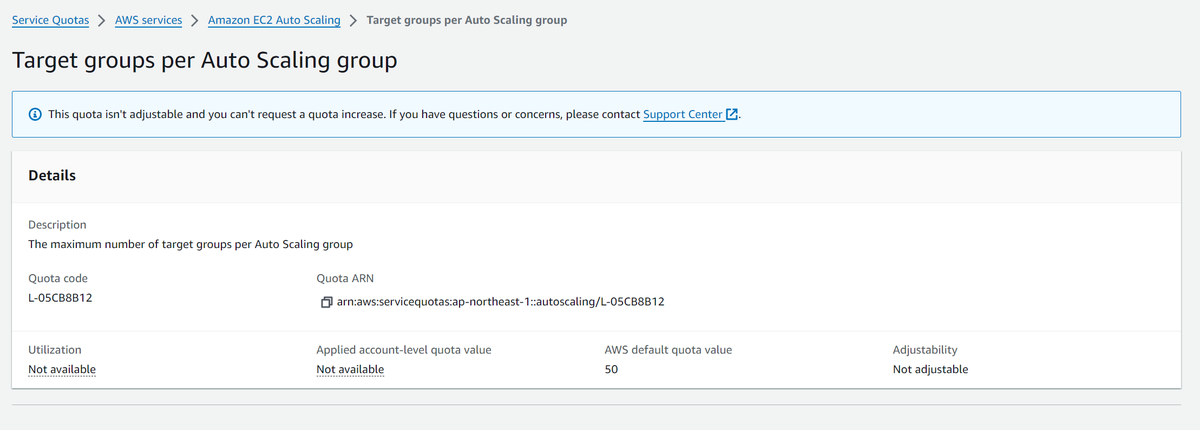The image size is (1200, 430).
Task: Click the Applied account-level quota value label
Action: pyautogui.click(x=404, y=350)
